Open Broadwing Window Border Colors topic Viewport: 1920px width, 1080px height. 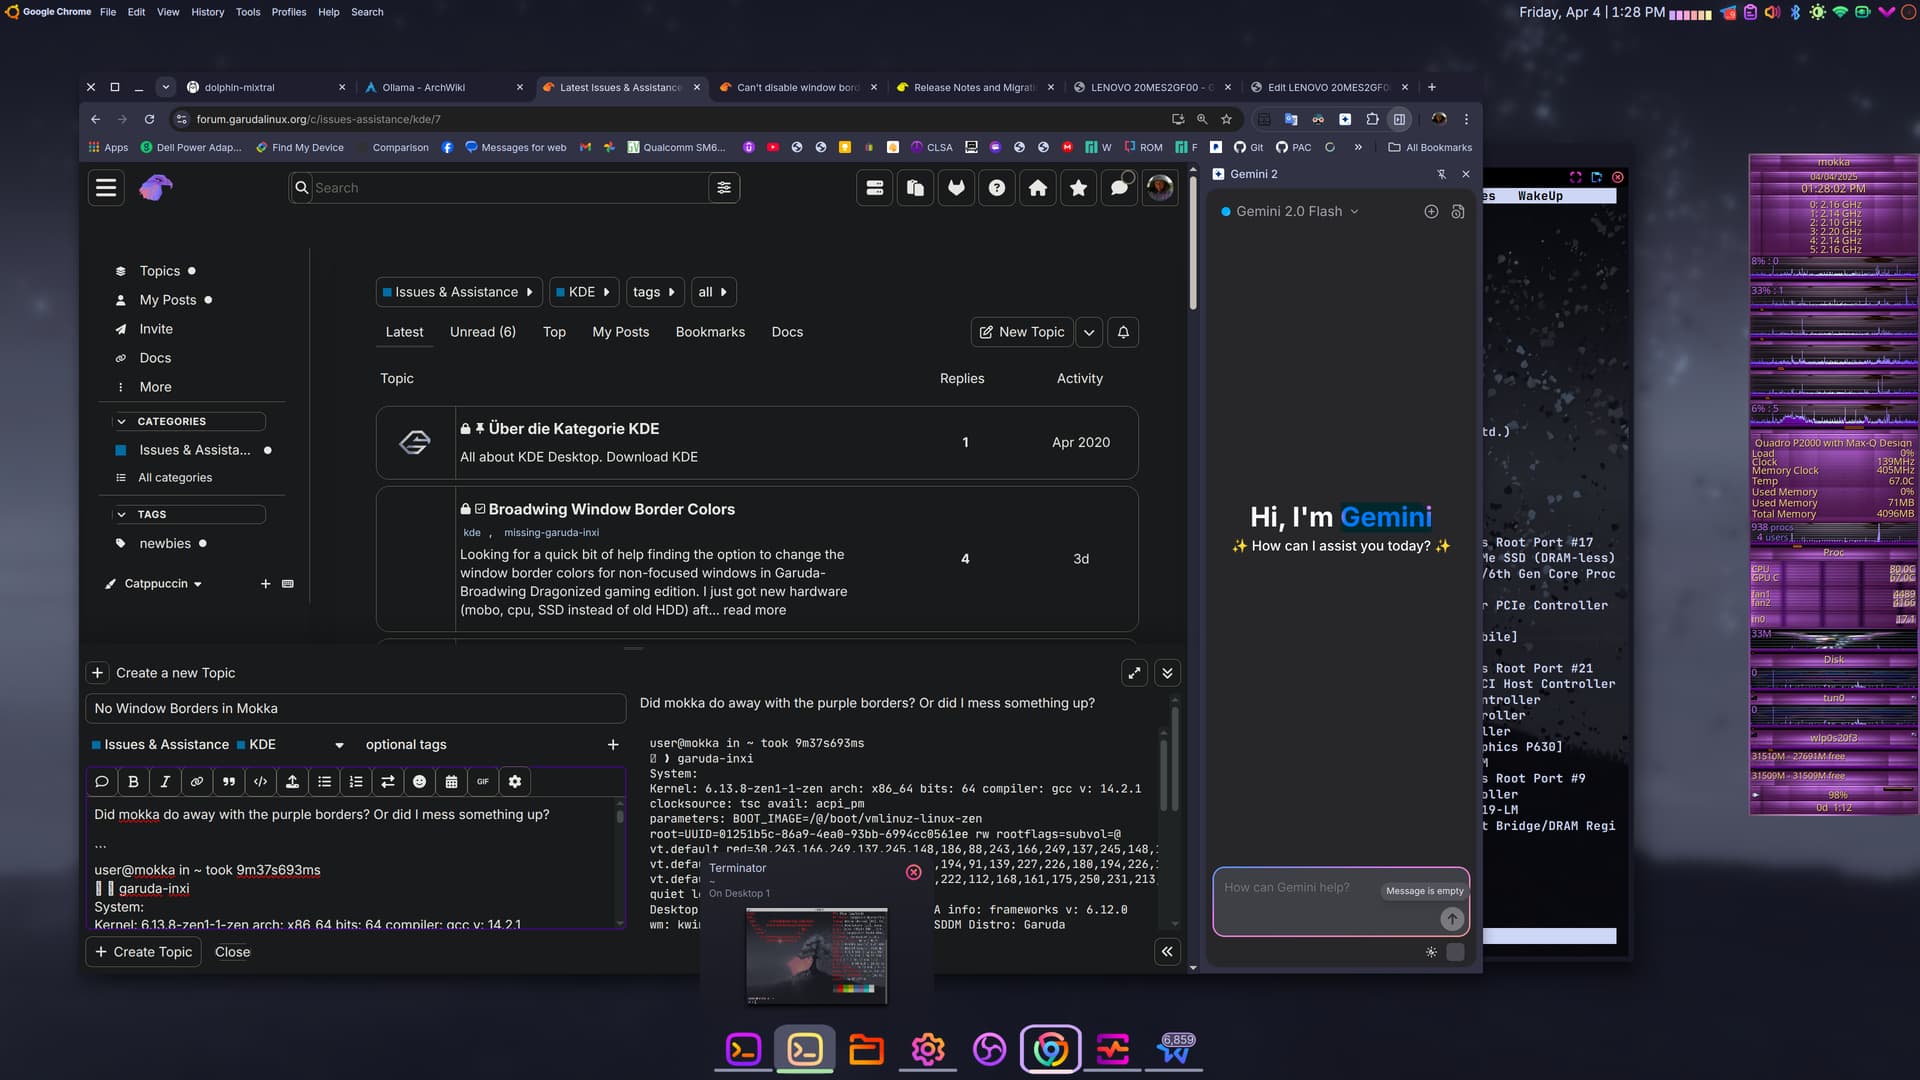pos(612,510)
